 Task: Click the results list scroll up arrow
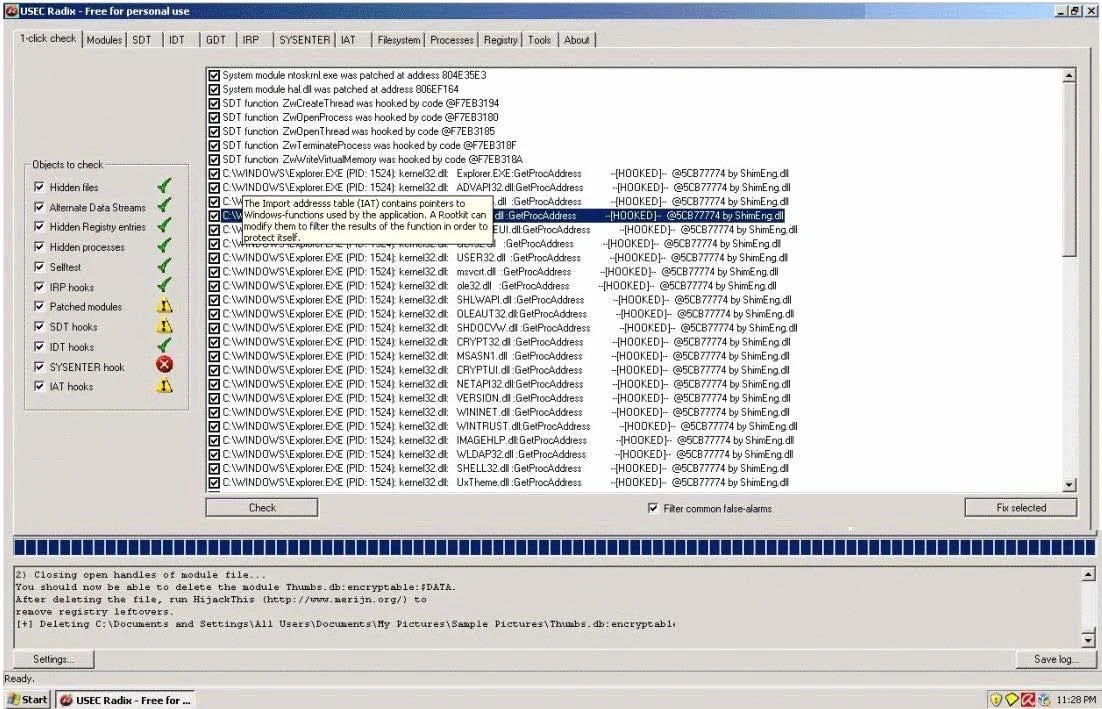click(x=1069, y=75)
